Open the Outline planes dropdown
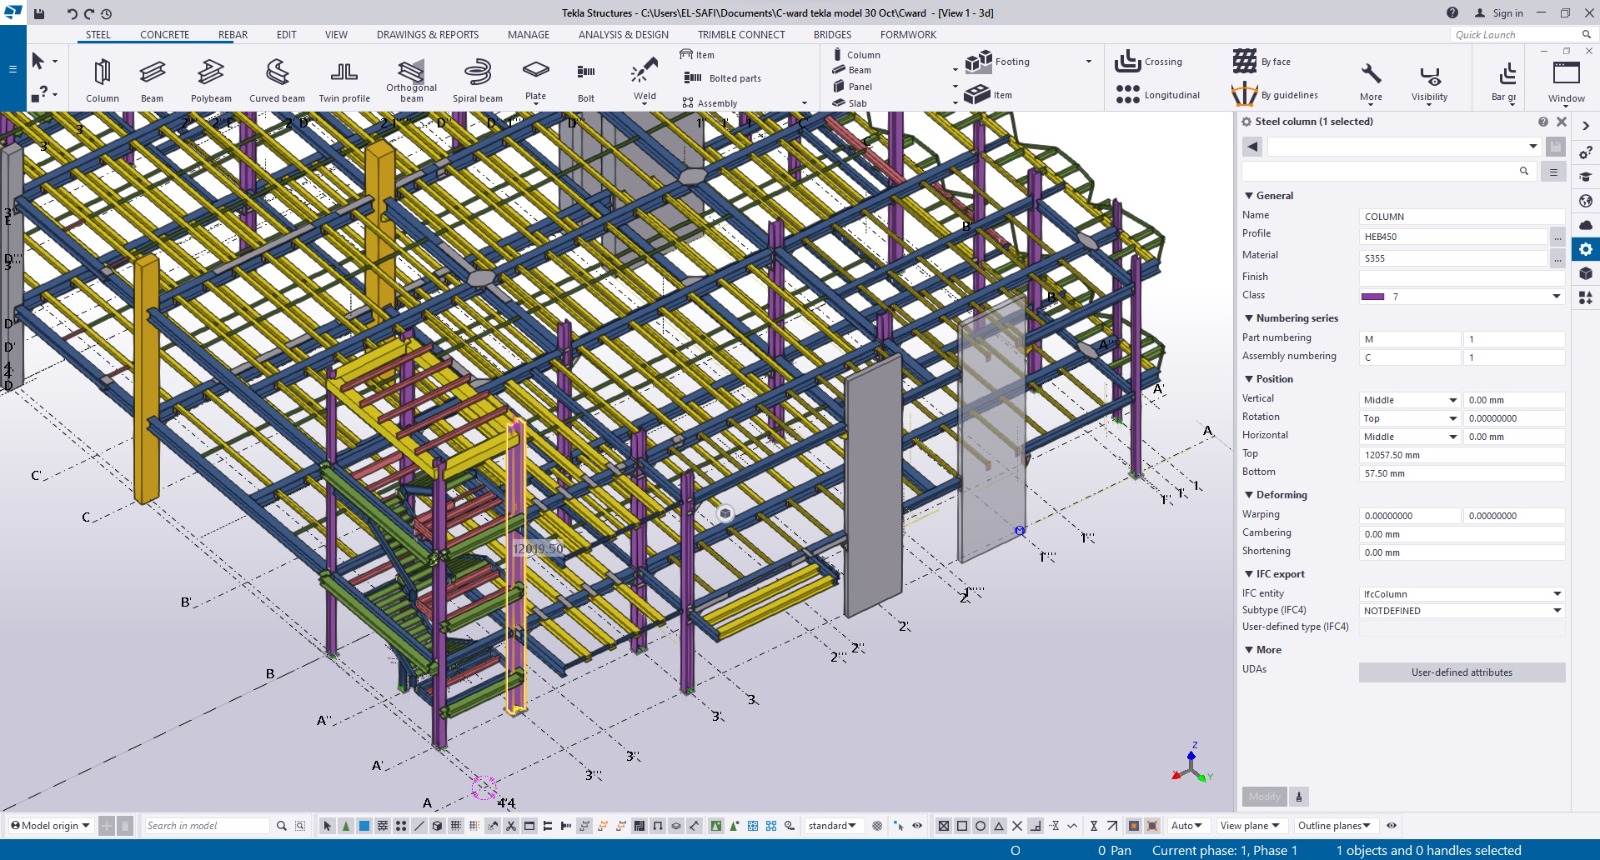Screen dimensions: 1600x860 click(x=1335, y=826)
